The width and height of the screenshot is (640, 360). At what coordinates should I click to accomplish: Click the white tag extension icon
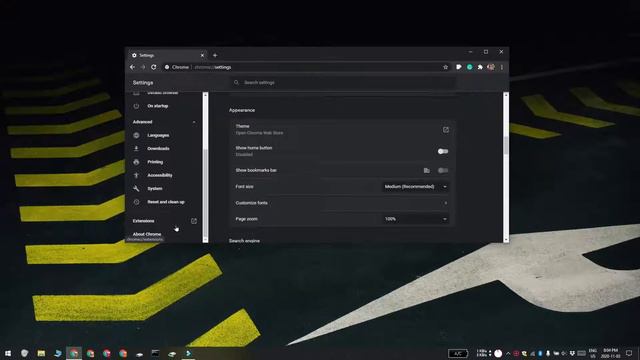pyautogui.click(x=459, y=67)
